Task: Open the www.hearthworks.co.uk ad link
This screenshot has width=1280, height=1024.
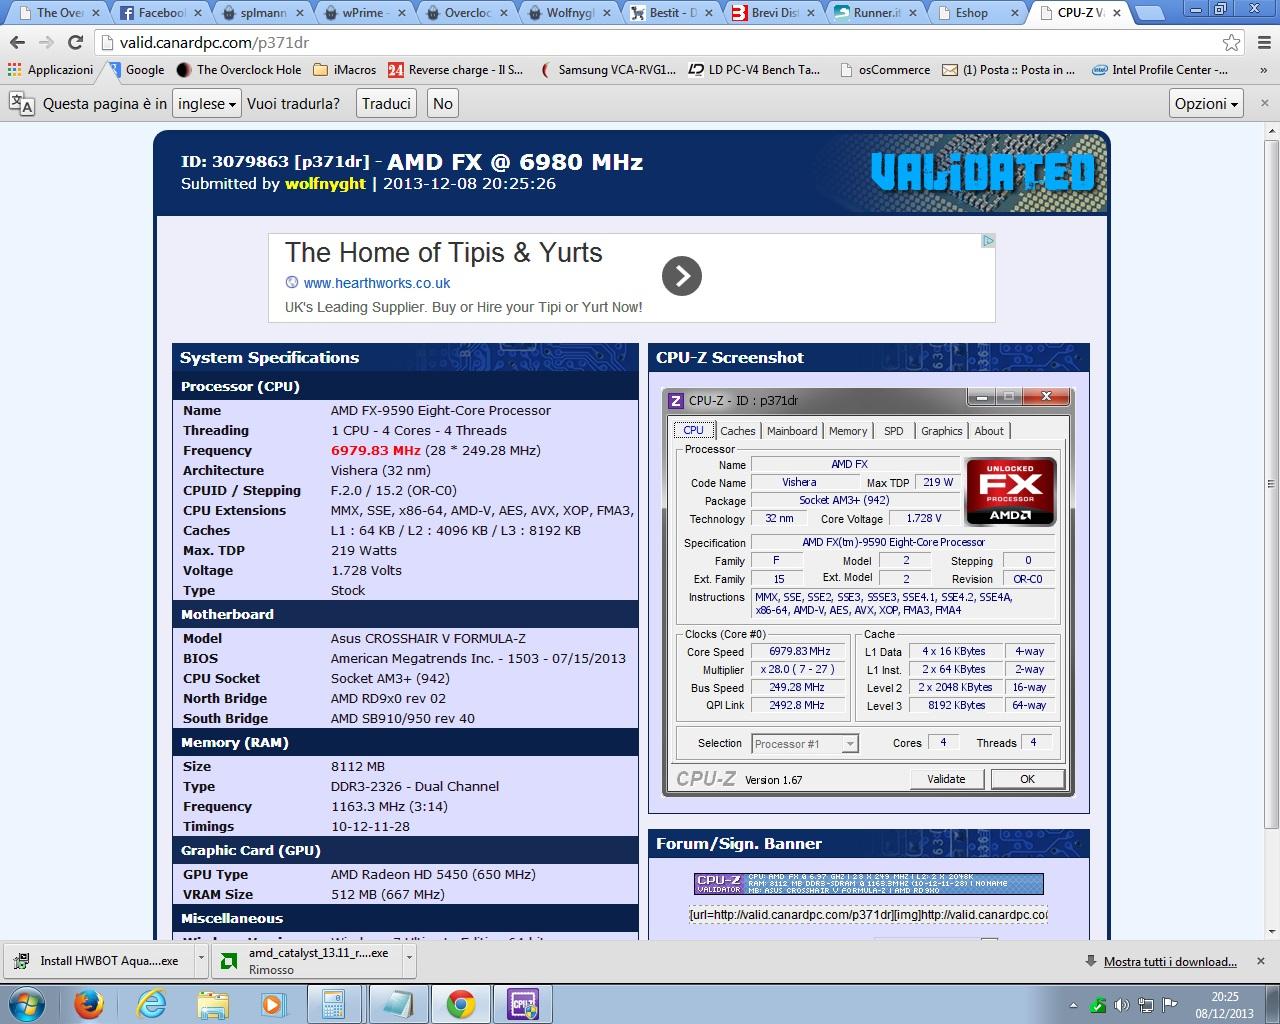Action: 376,283
